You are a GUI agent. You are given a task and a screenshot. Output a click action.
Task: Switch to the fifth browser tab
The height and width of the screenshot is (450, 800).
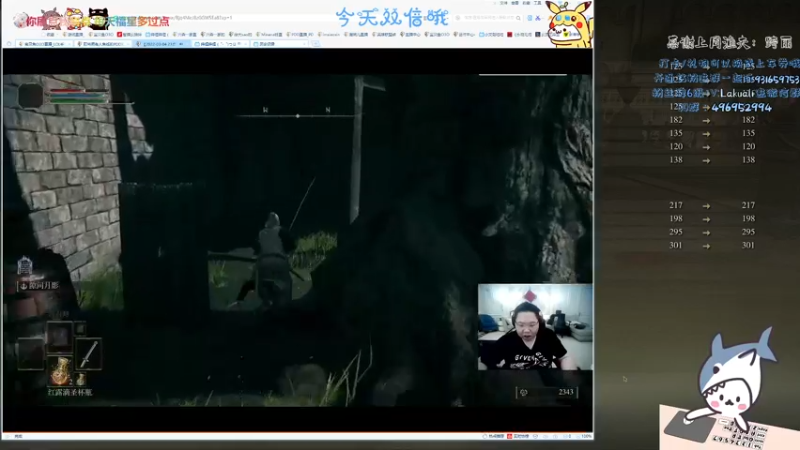click(x=281, y=44)
